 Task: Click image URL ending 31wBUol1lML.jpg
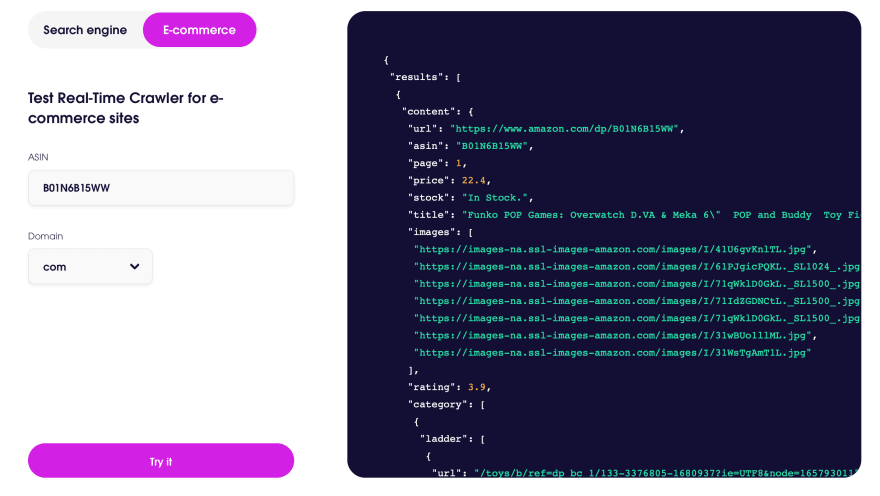(x=613, y=336)
